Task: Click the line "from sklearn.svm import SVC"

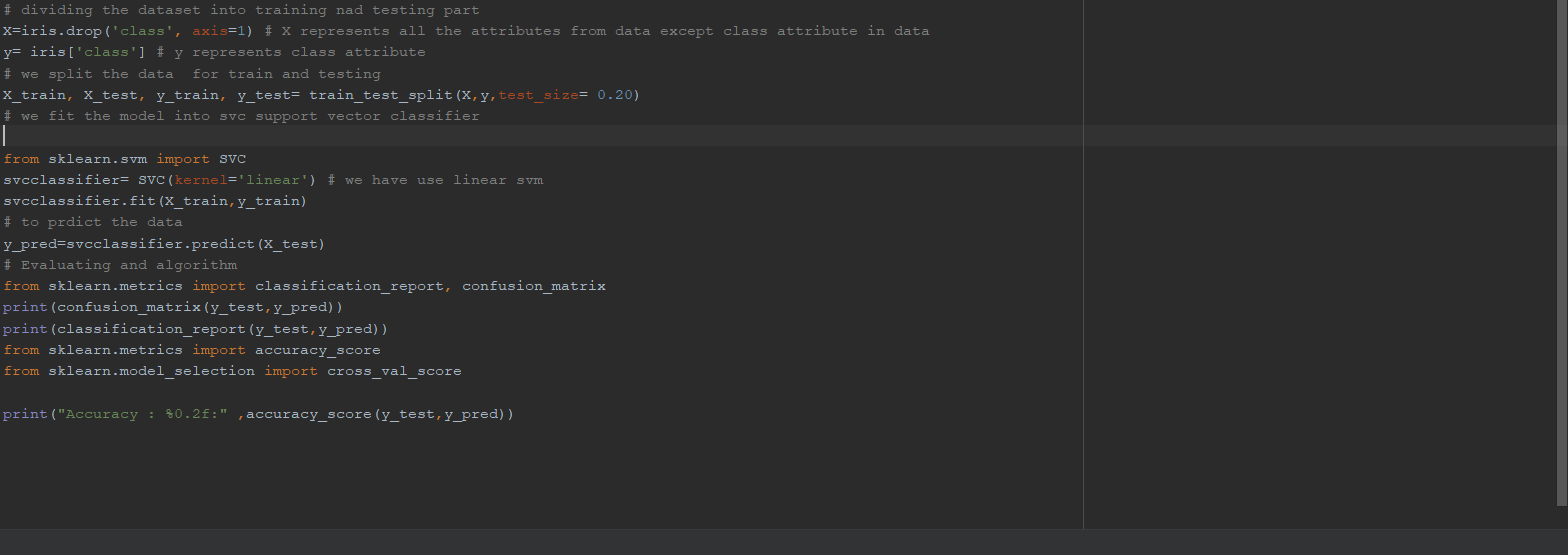Action: [x=124, y=159]
